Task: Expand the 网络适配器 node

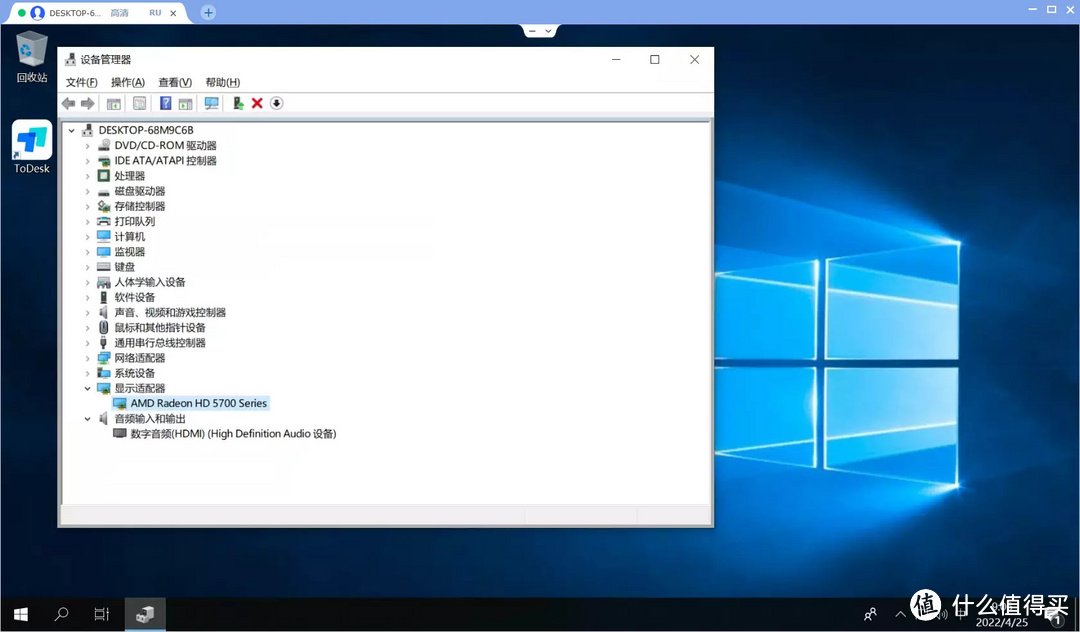Action: (x=87, y=358)
